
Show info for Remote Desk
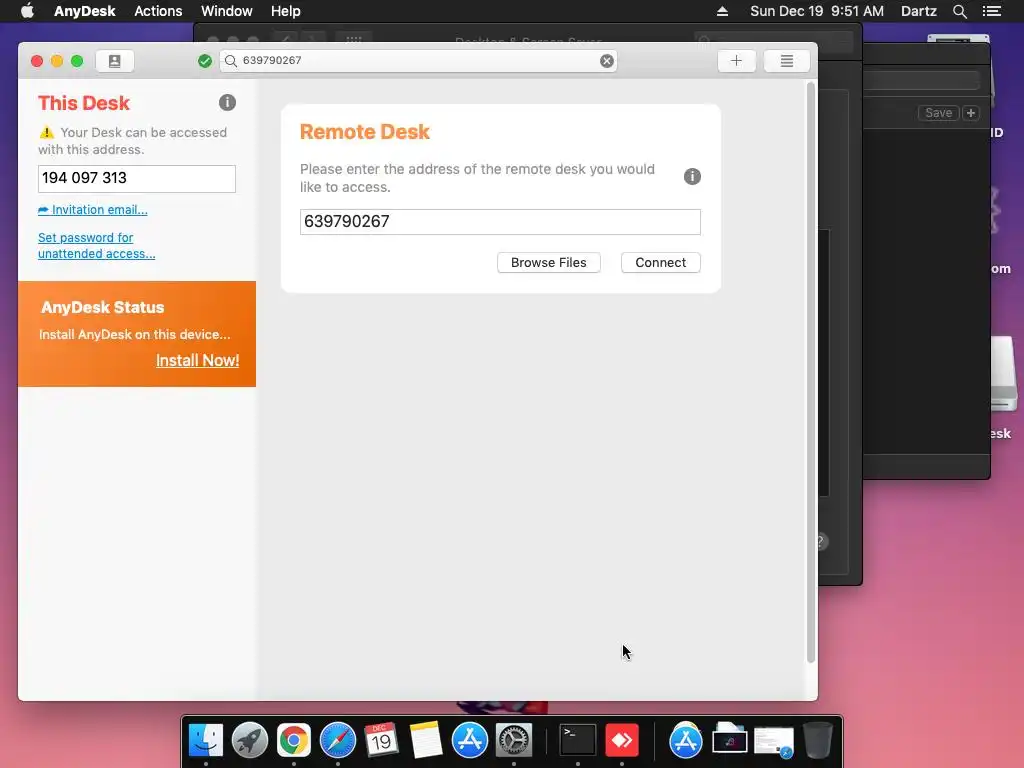click(x=692, y=176)
